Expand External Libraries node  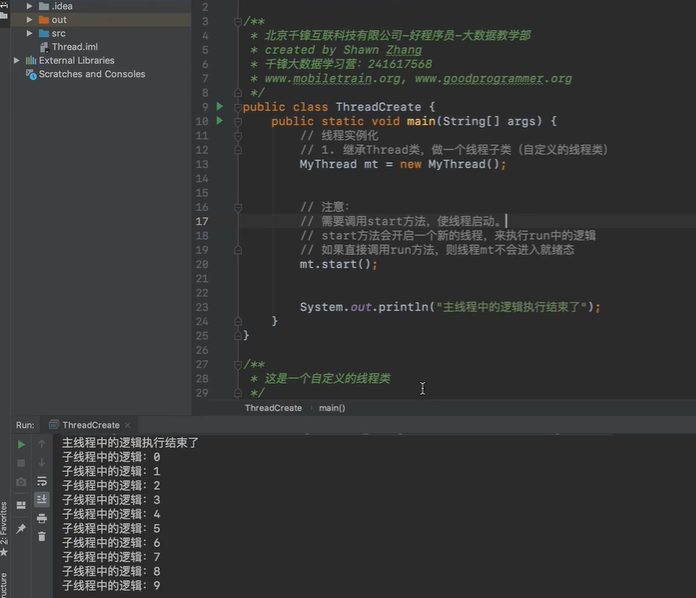click(x=17, y=60)
